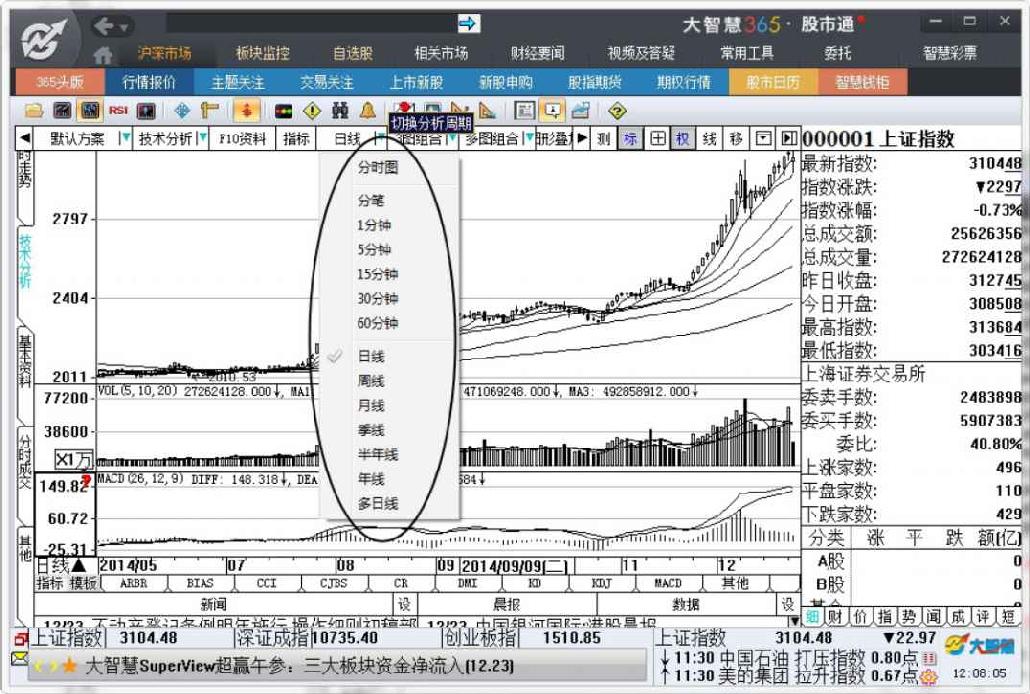Click the pickaxe tool toolbar icon

210,110
